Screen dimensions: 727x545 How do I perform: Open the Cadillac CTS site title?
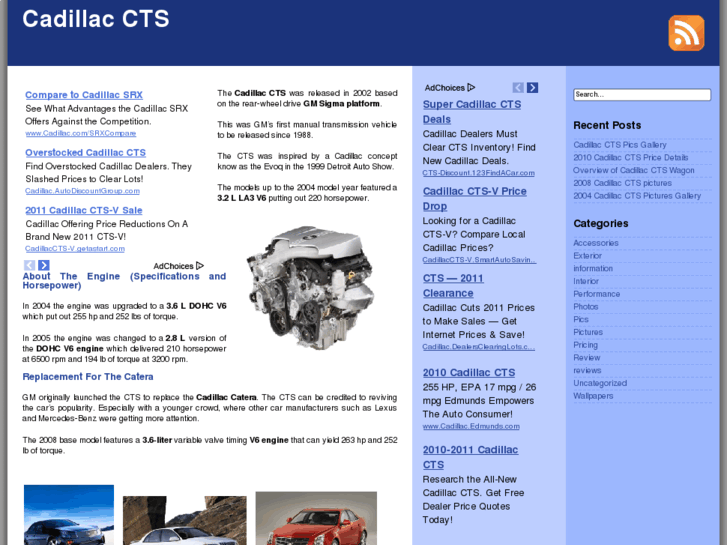click(96, 19)
